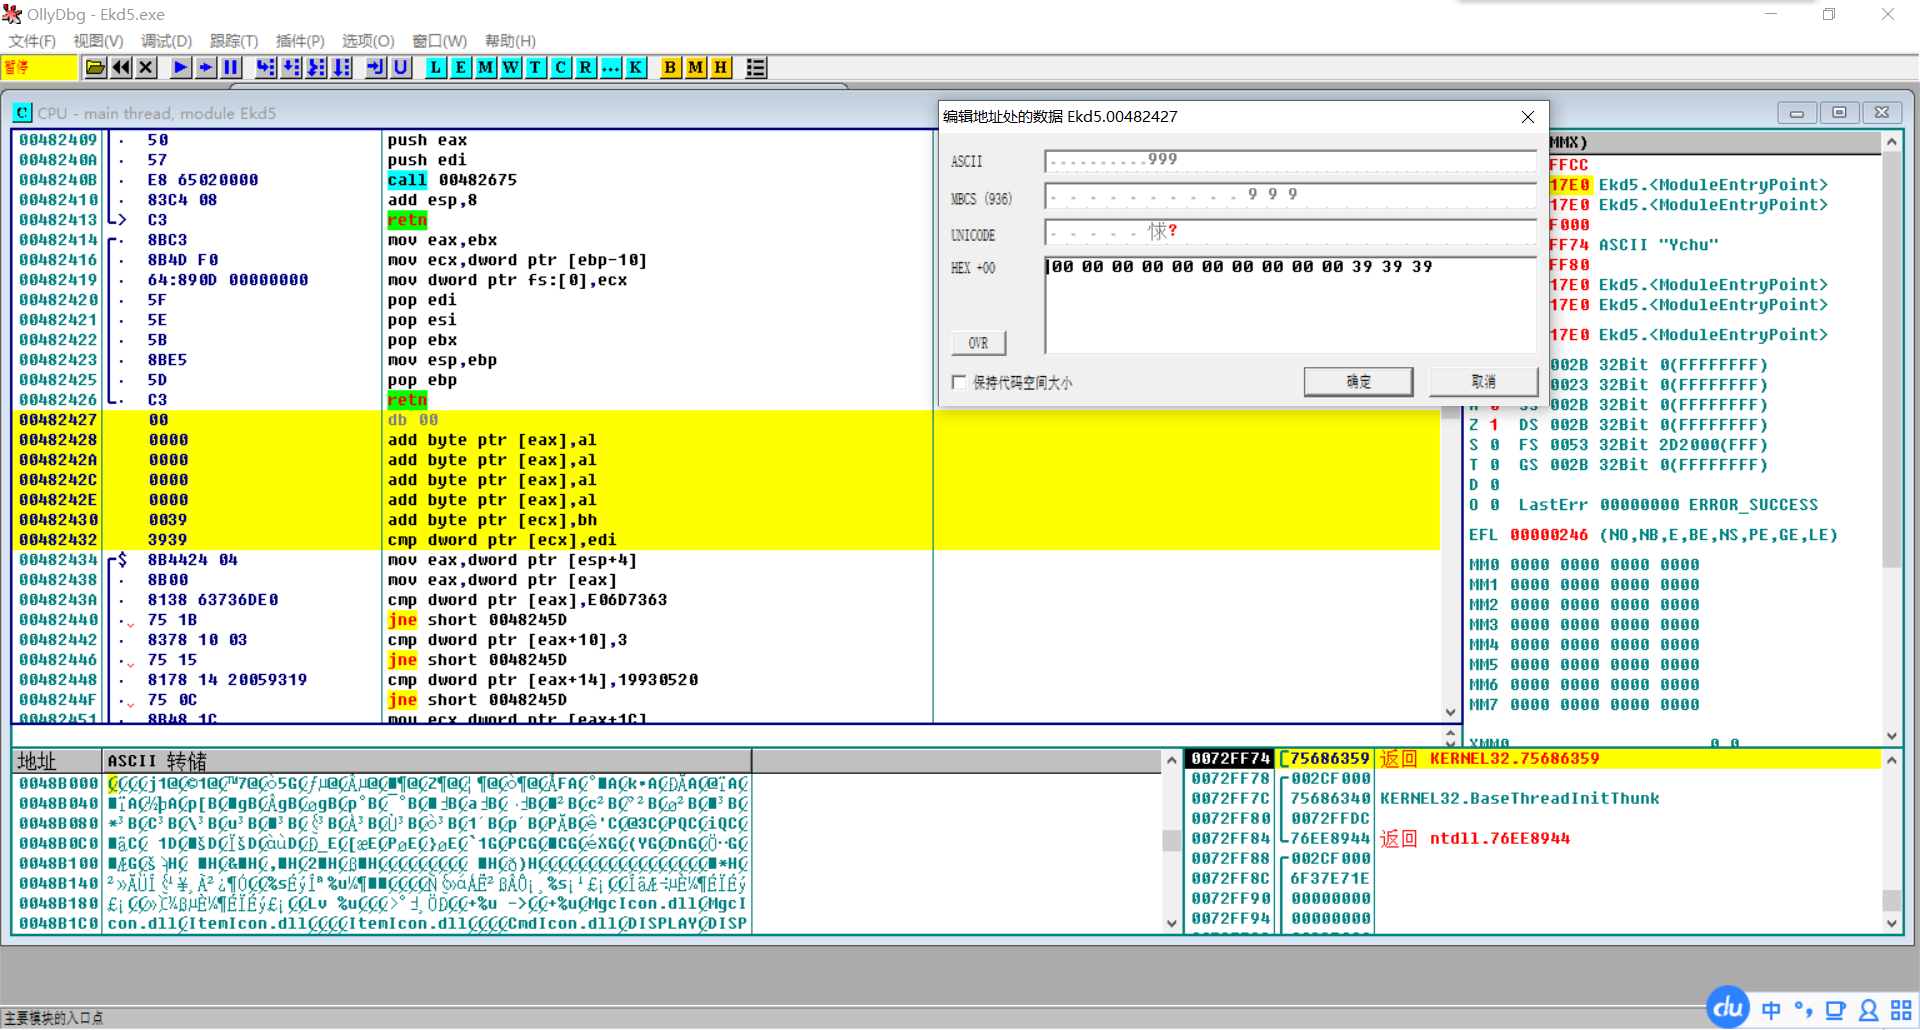Open the 插件(P) menu
1920x1030 pixels.
pos(300,41)
